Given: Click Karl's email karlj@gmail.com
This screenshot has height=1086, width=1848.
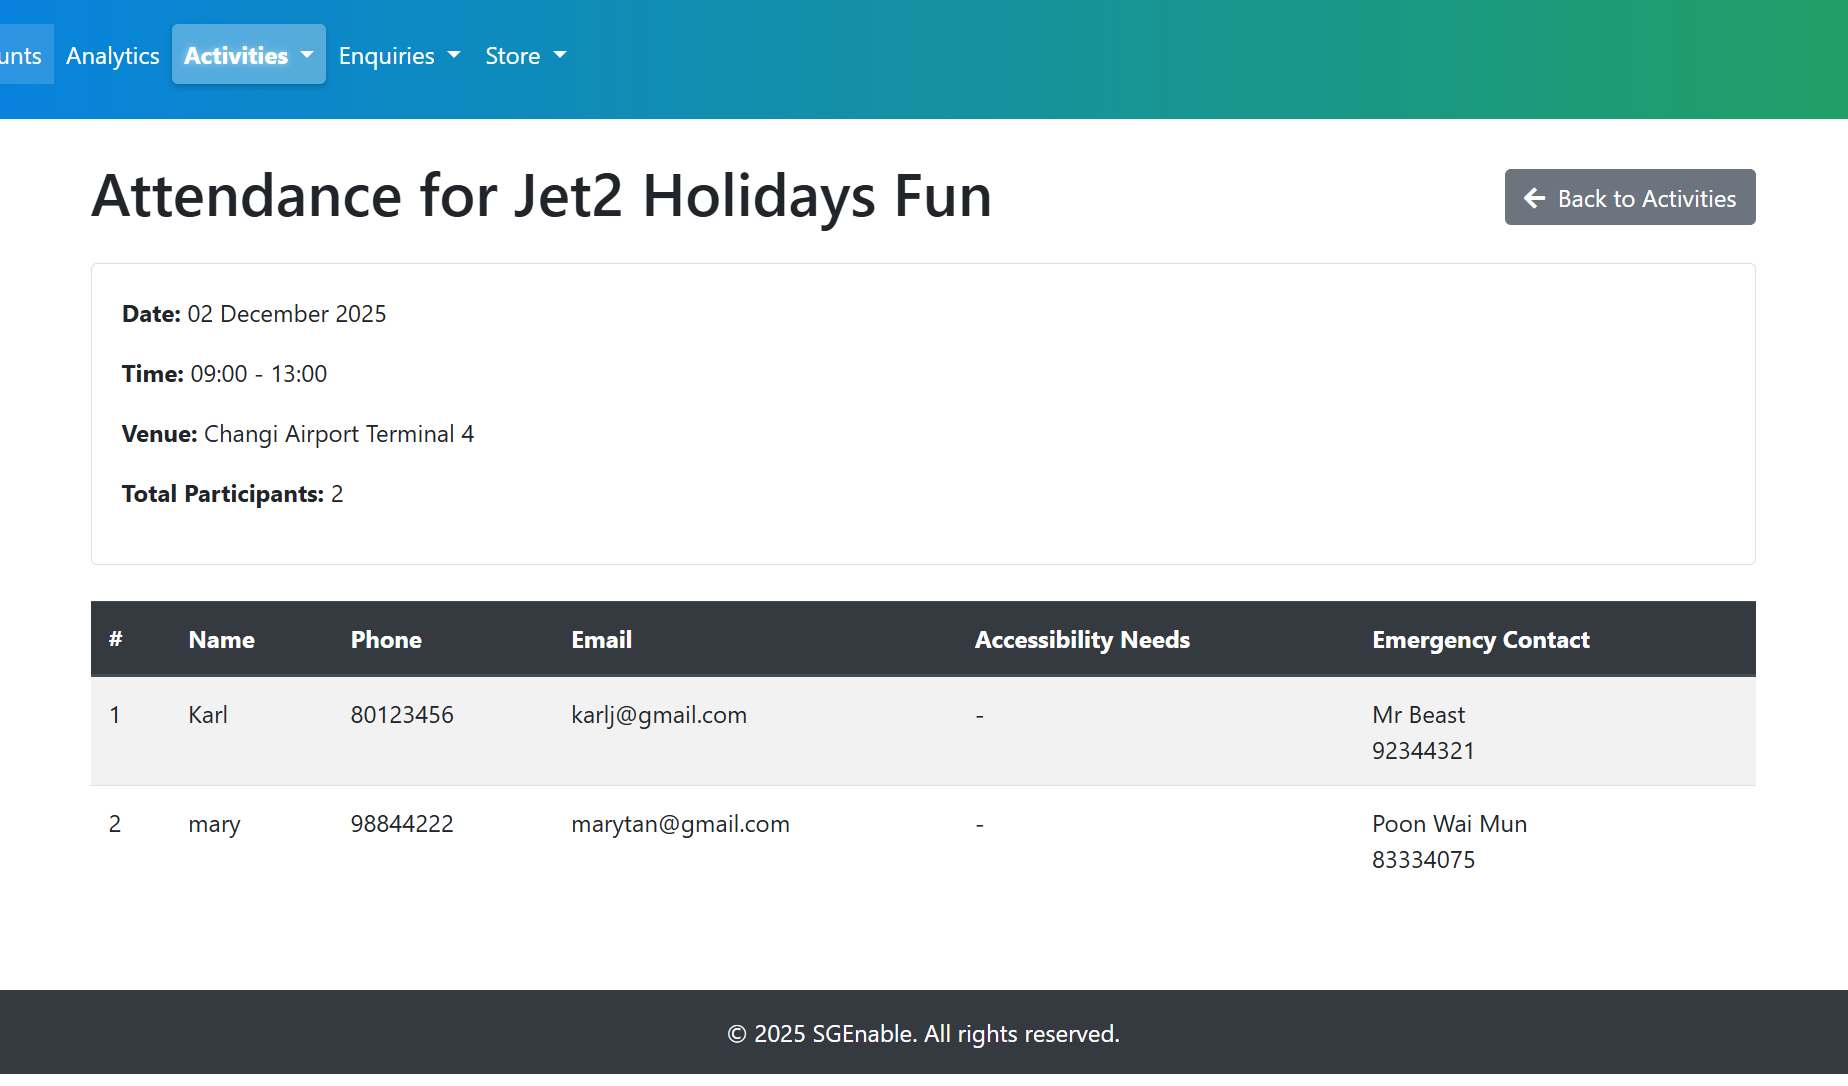Looking at the screenshot, I should tap(659, 715).
